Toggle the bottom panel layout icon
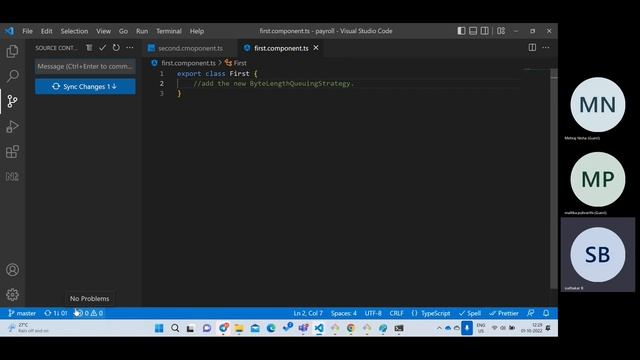 pos(473,31)
